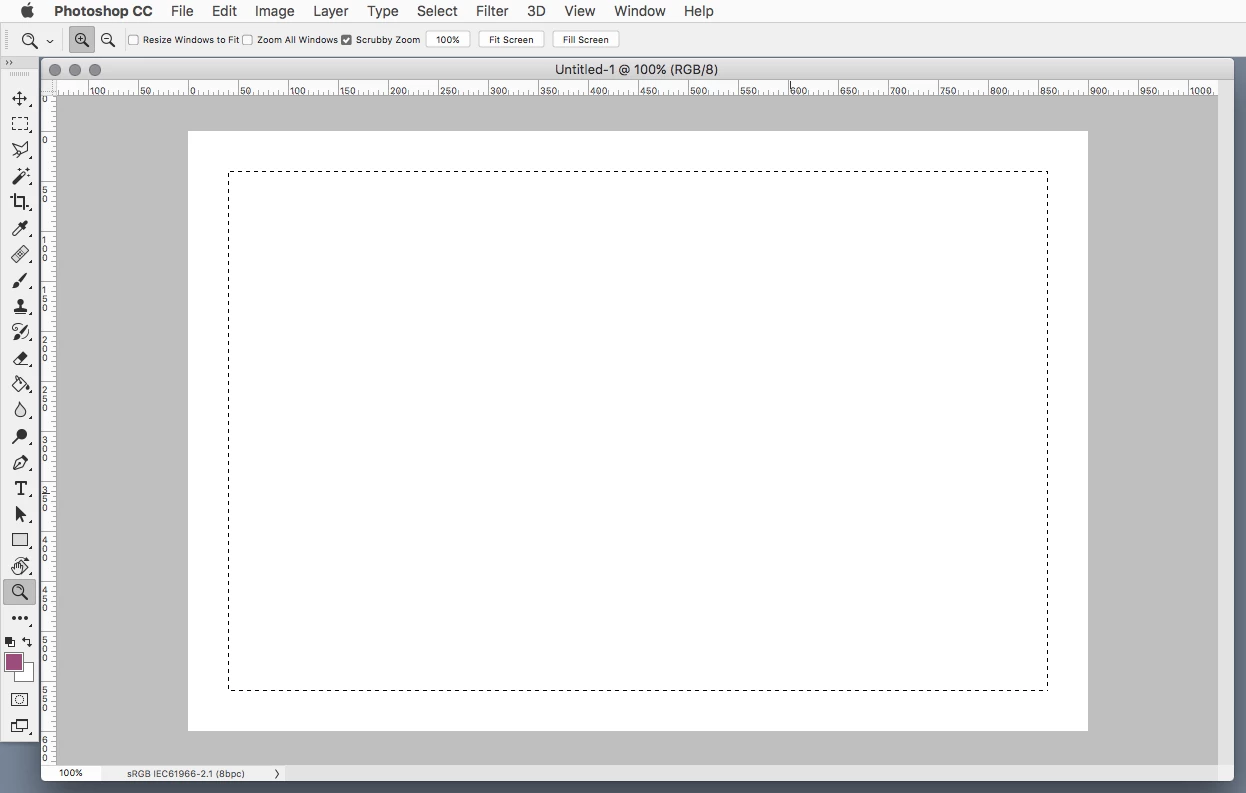Open the Image menu
The height and width of the screenshot is (793, 1246).
[x=274, y=11]
